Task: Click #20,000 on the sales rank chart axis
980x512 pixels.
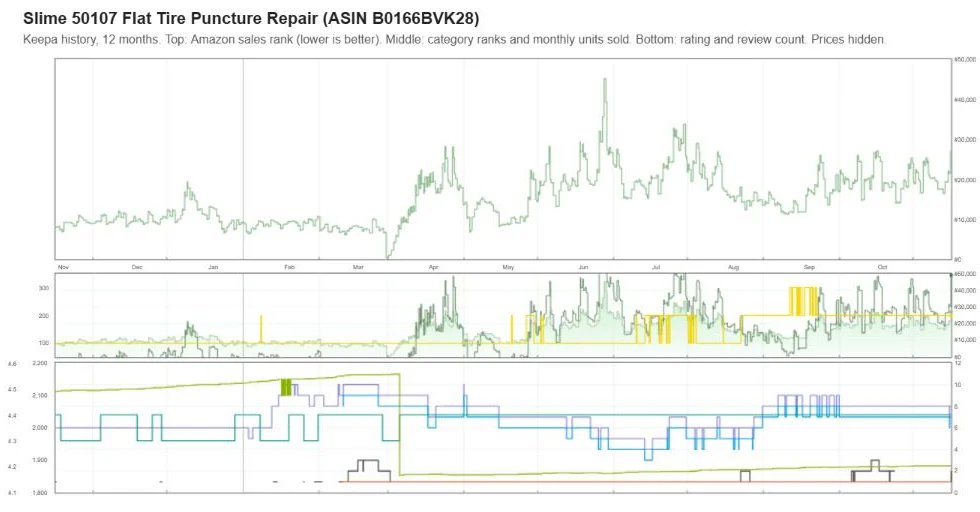Action: click(x=966, y=180)
